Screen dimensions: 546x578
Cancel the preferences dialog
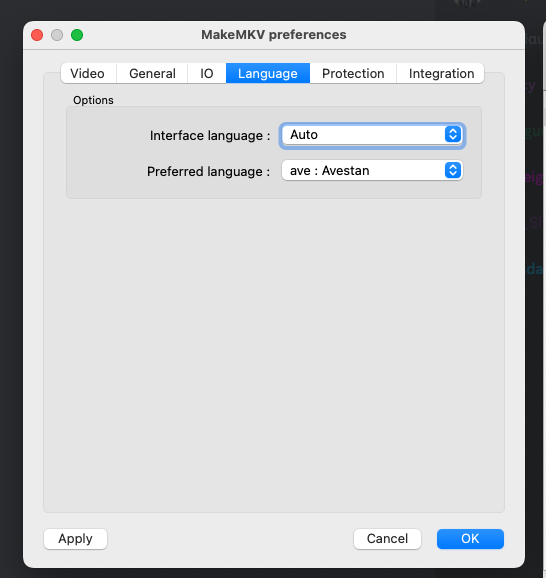click(387, 539)
